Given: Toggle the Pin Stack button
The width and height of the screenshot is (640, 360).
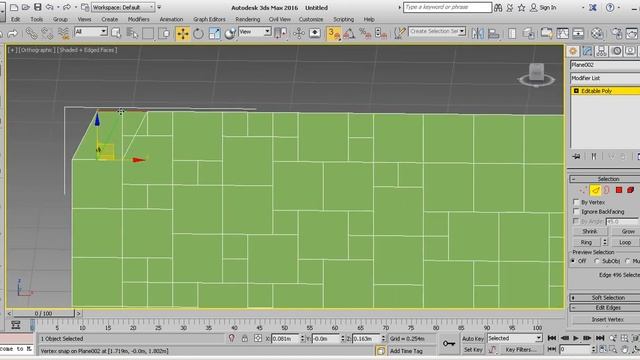Looking at the screenshot, I should click(x=576, y=157).
